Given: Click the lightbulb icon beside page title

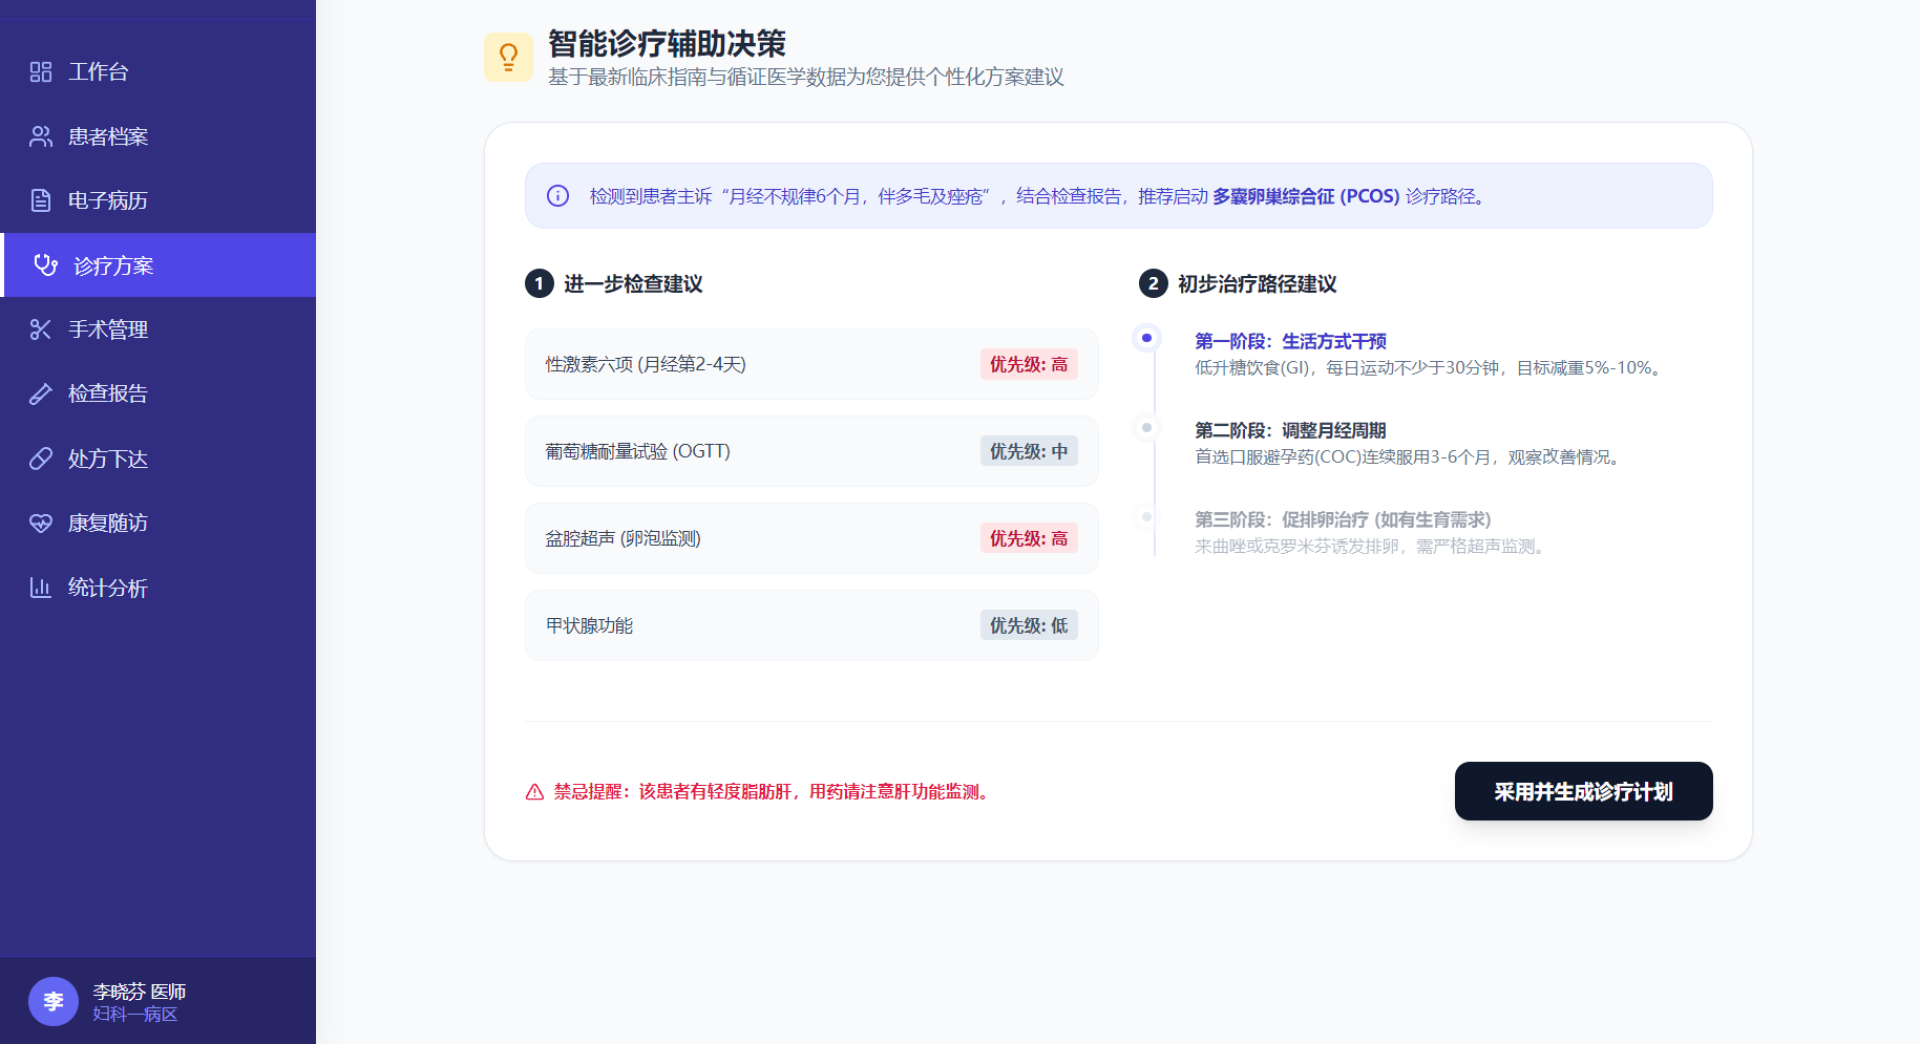Looking at the screenshot, I should (508, 57).
